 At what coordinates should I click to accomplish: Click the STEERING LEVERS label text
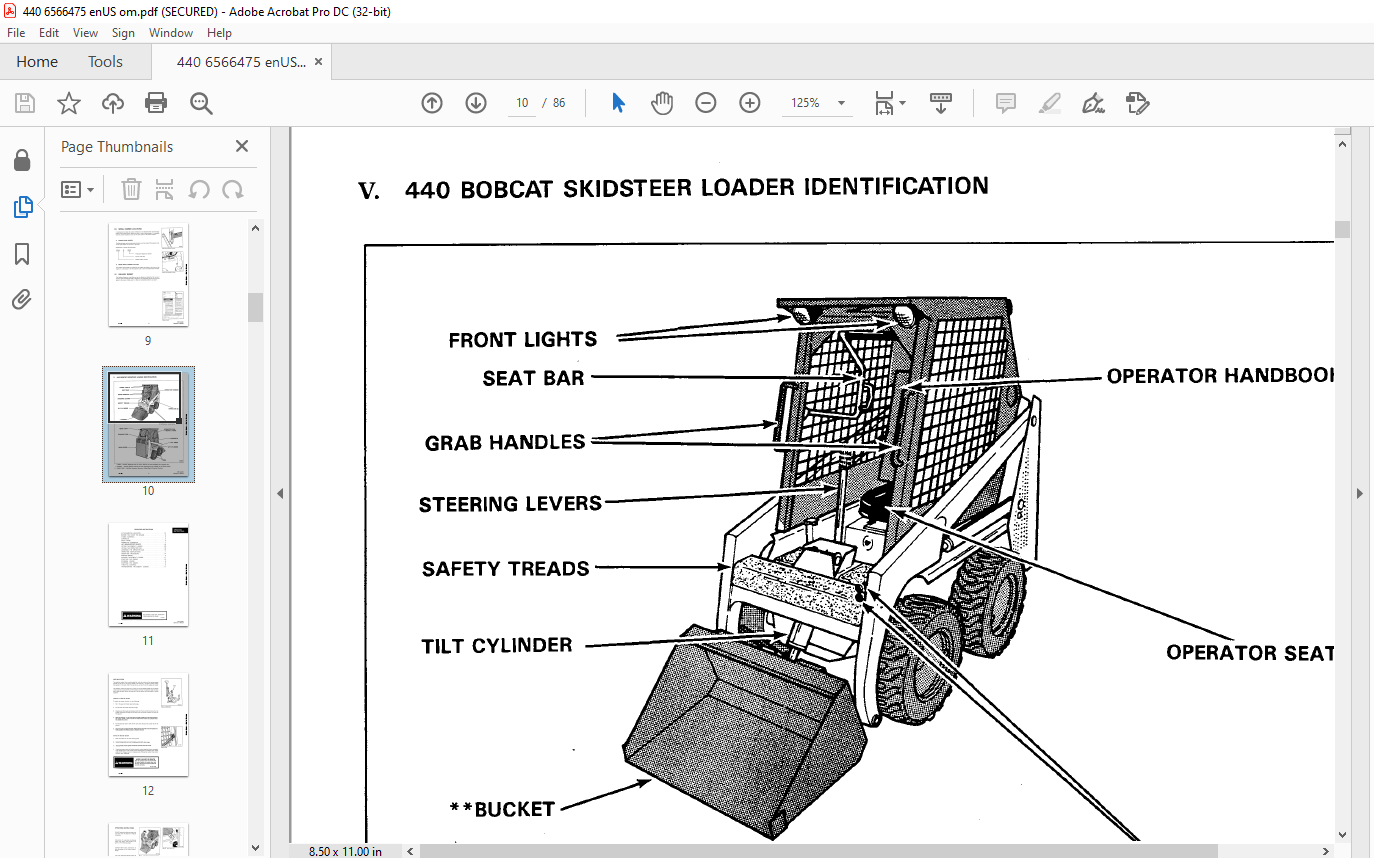(x=510, y=504)
